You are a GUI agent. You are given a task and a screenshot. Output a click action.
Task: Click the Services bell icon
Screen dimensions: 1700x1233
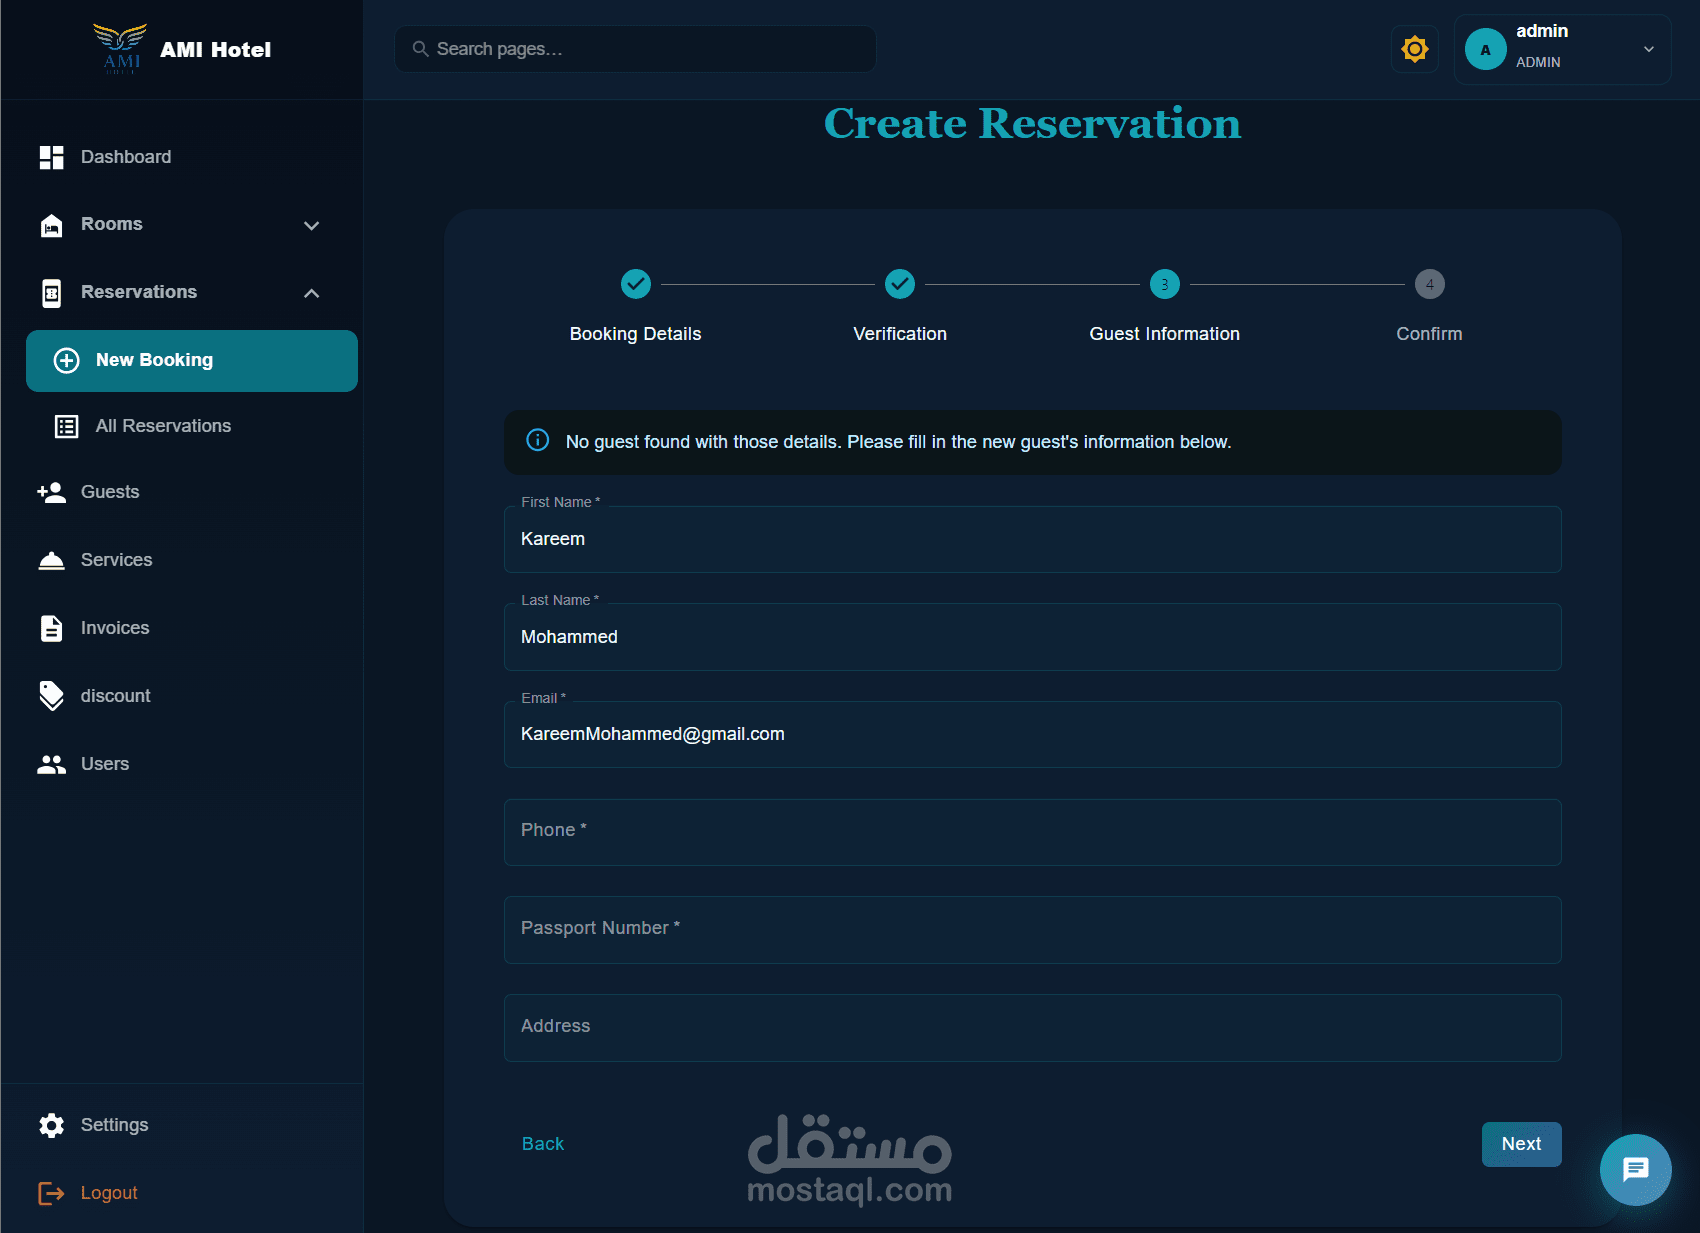point(51,561)
